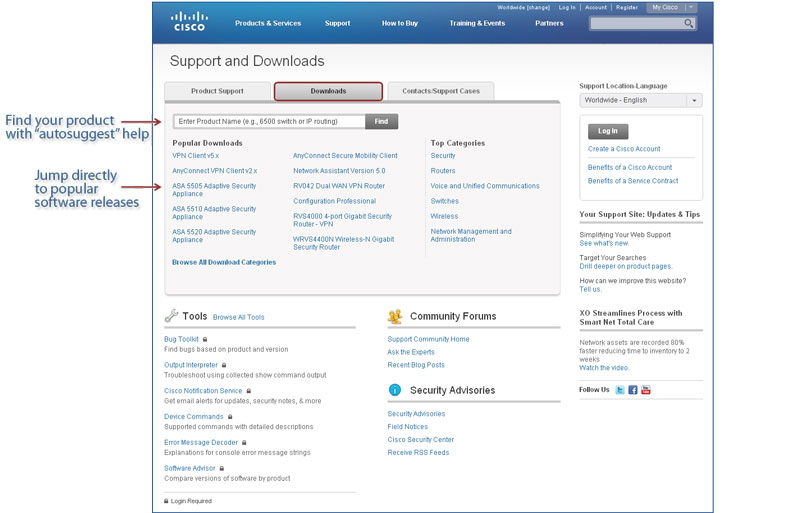Open Benefits of a Service Contract link
Image resolution: width=800 pixels, height=513 pixels.
click(633, 181)
